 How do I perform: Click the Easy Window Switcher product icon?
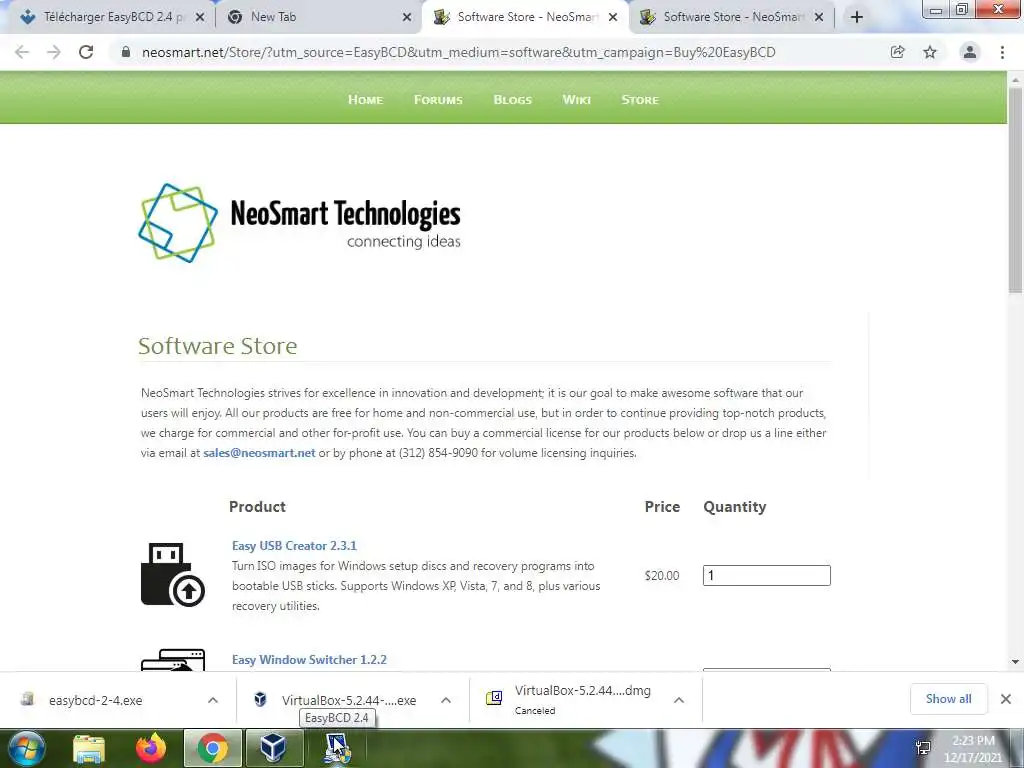(x=173, y=660)
